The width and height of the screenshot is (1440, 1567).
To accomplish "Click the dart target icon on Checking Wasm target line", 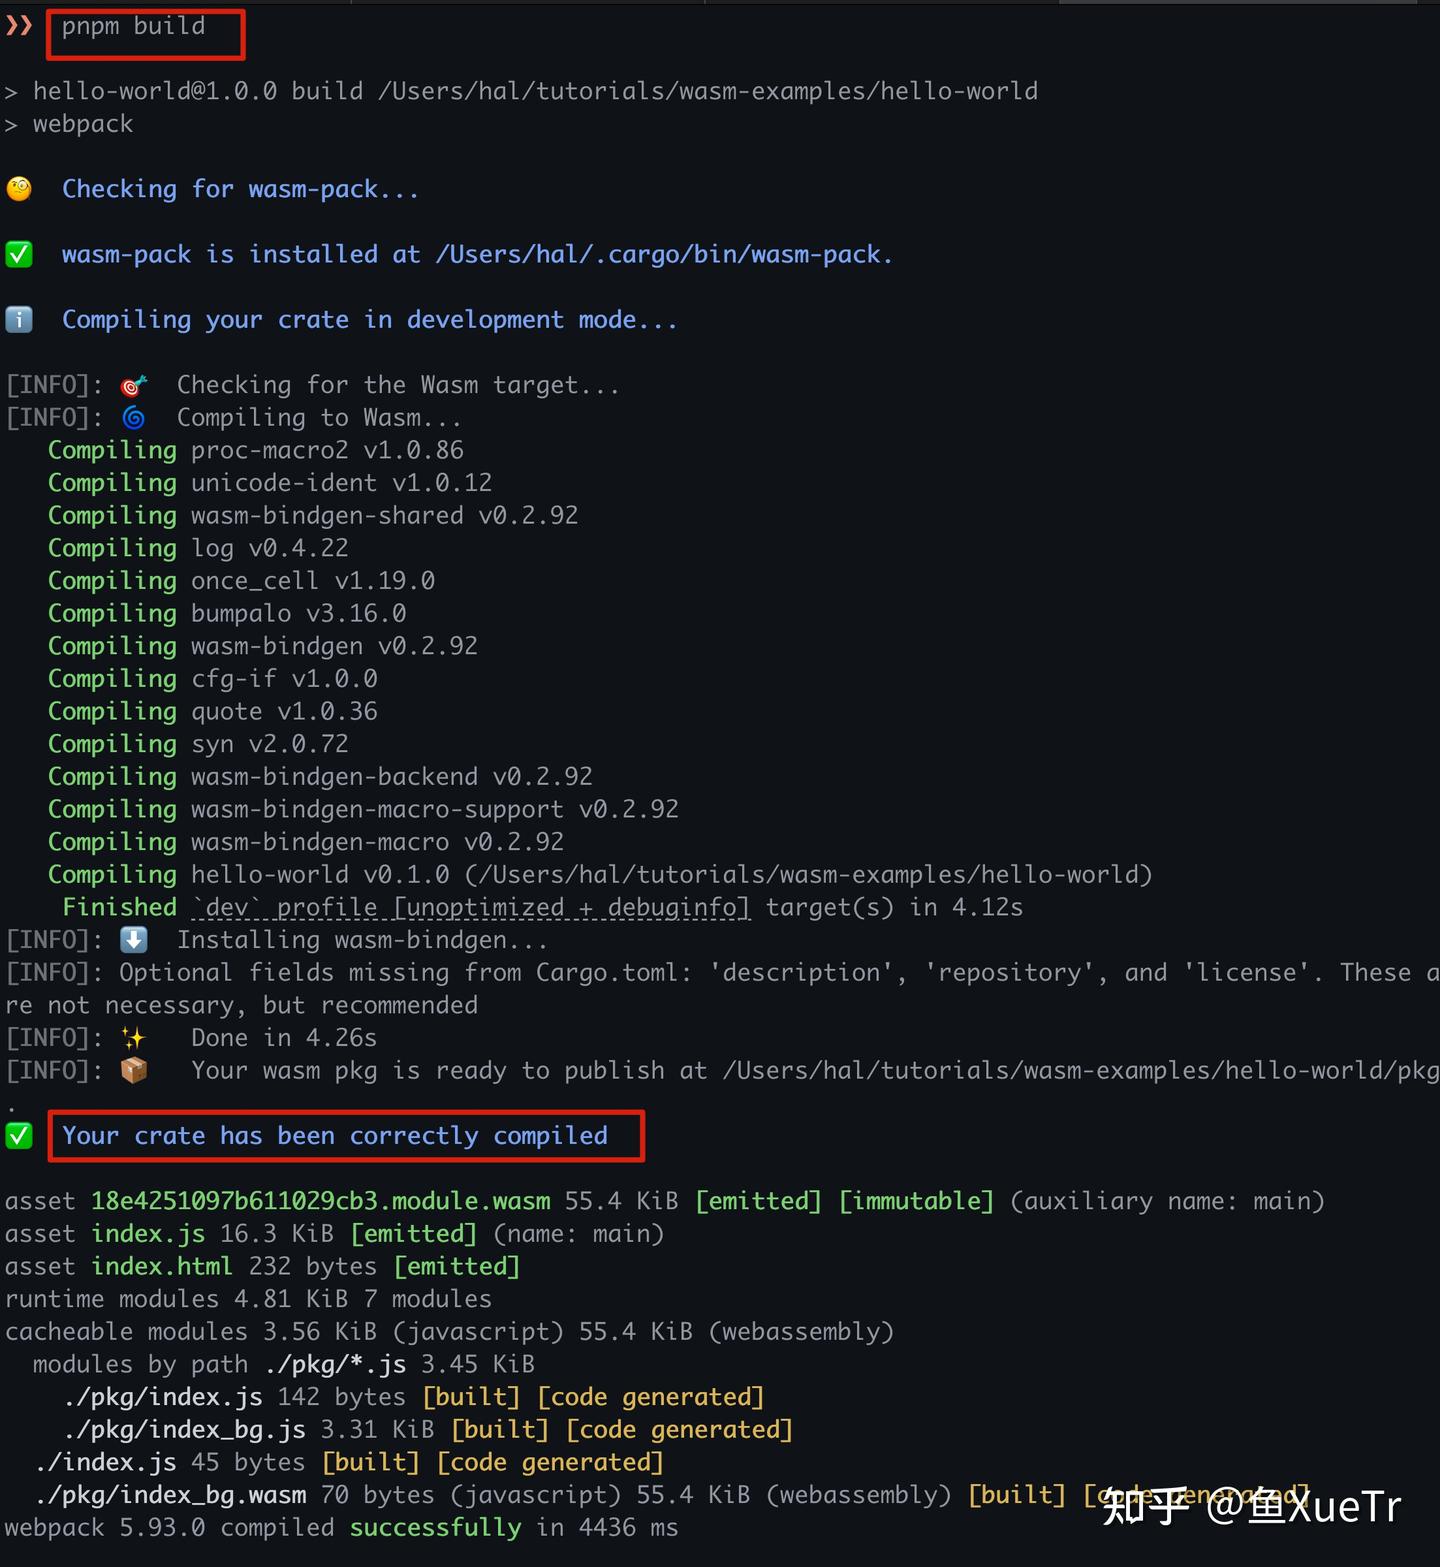I will pos(134,384).
